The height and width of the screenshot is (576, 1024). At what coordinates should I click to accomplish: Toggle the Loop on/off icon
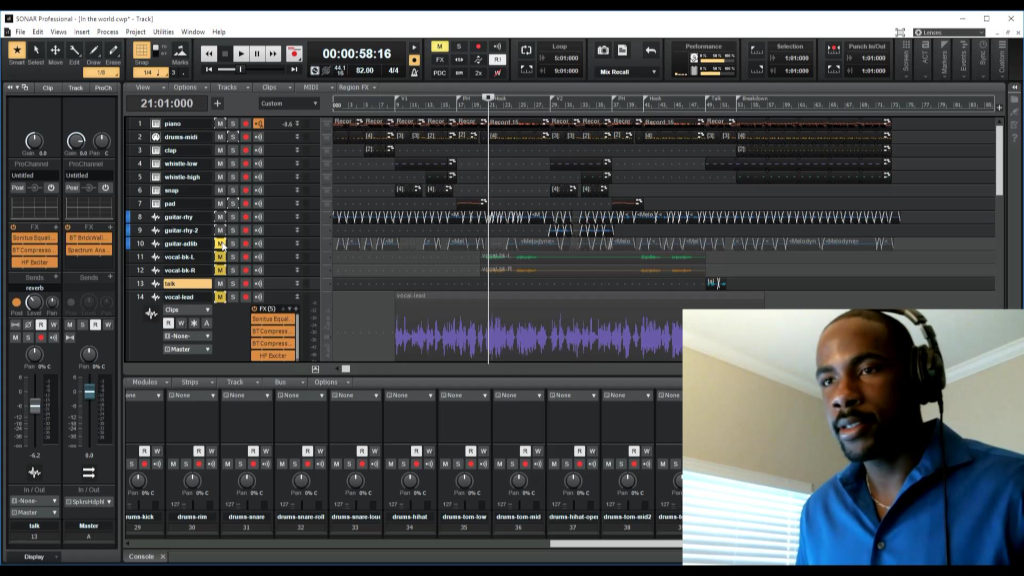point(526,50)
